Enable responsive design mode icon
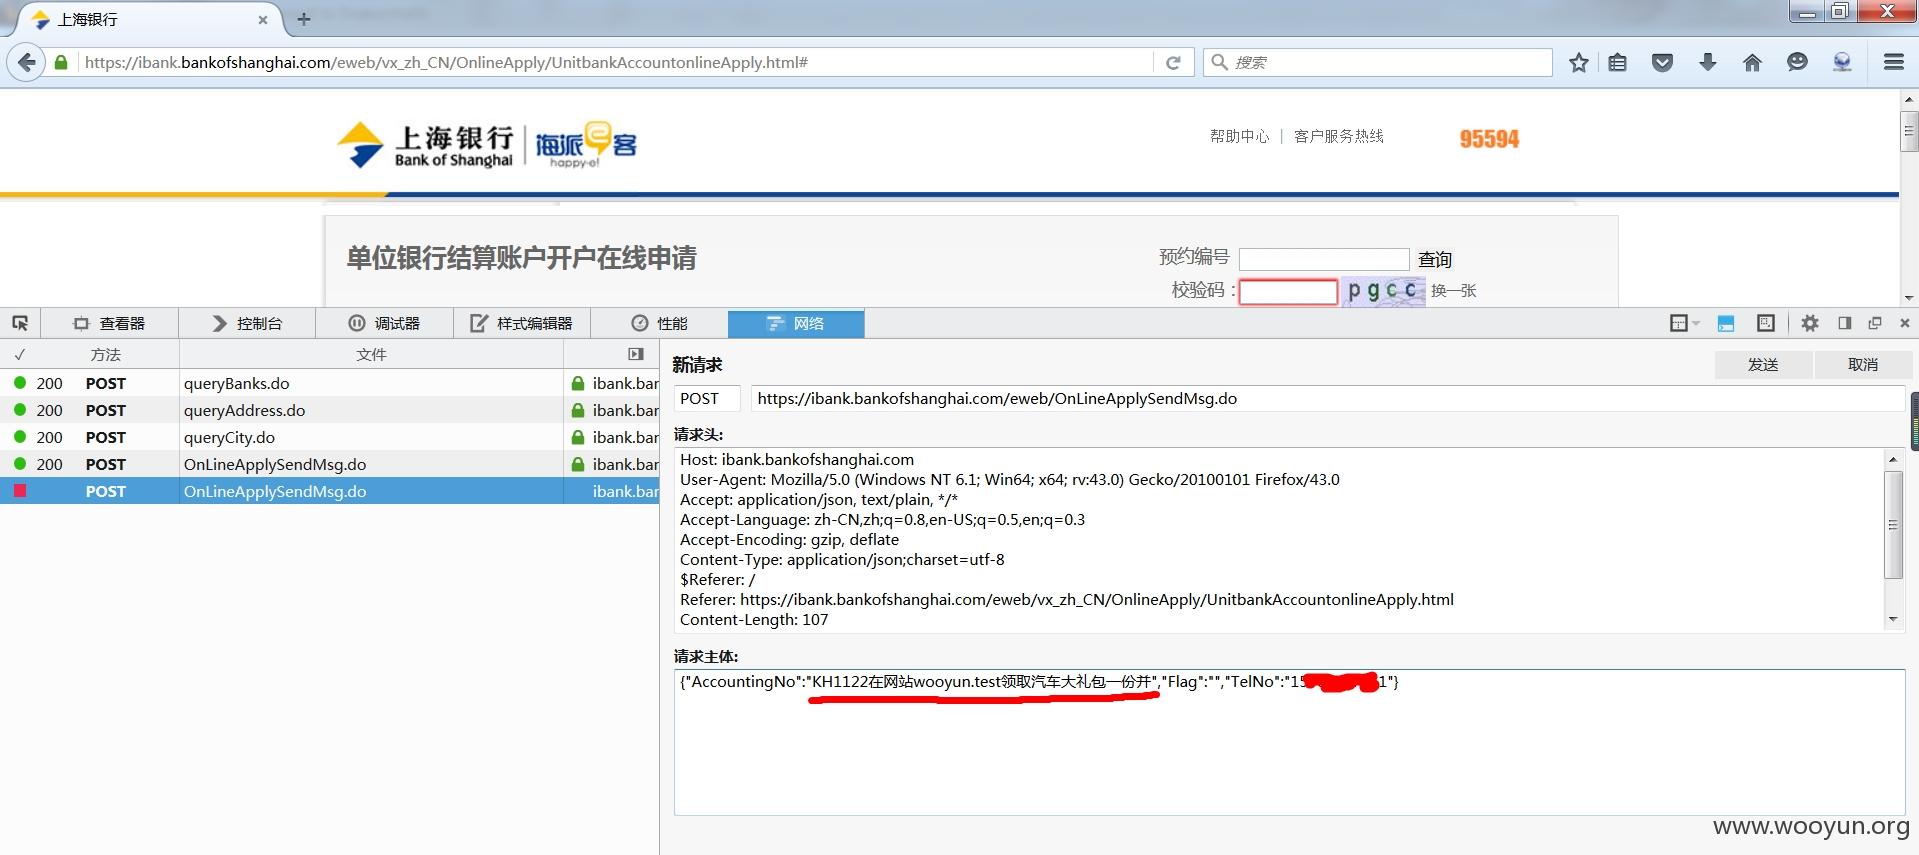 (1766, 323)
